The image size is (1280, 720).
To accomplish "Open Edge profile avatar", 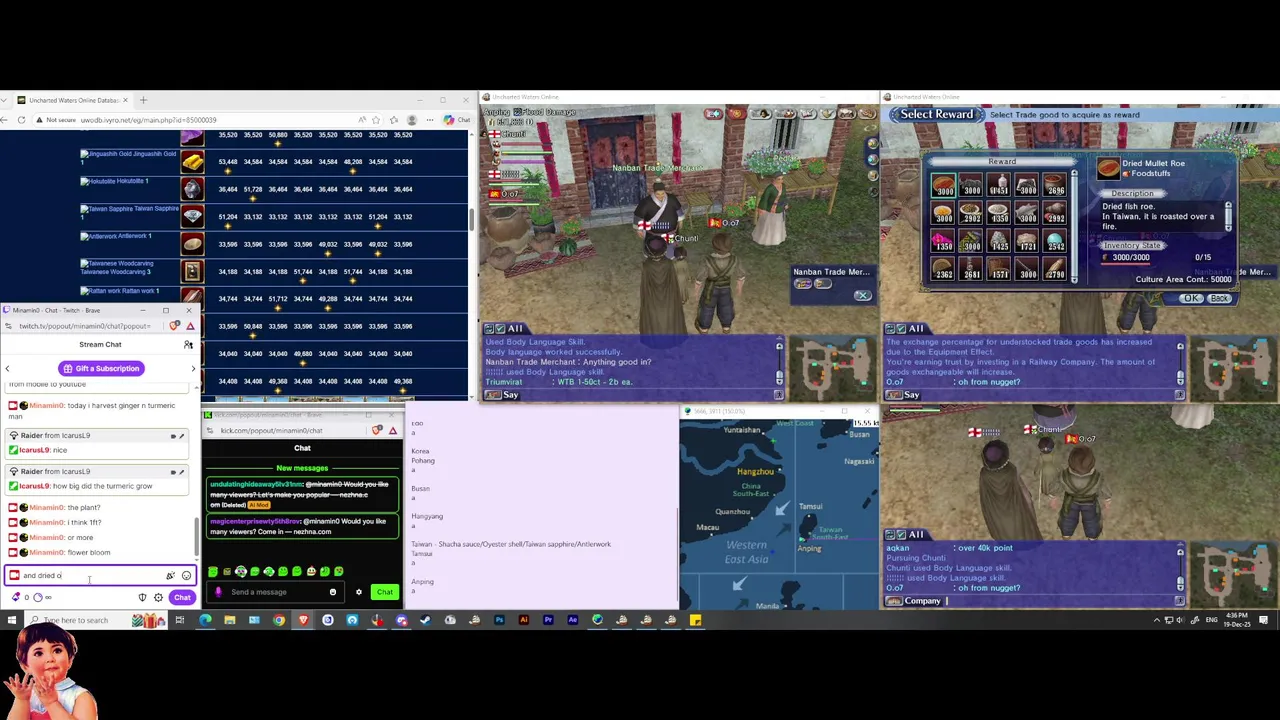I will tap(411, 120).
